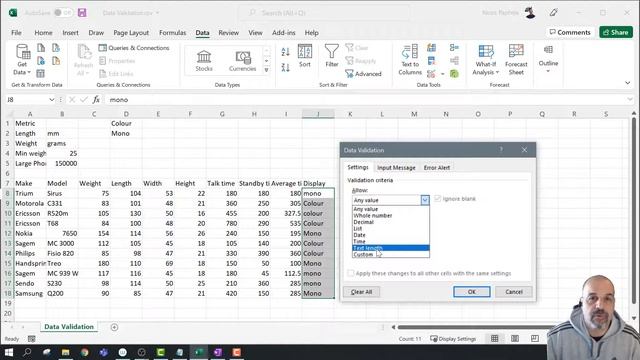Expand the Outline group

[548, 60]
